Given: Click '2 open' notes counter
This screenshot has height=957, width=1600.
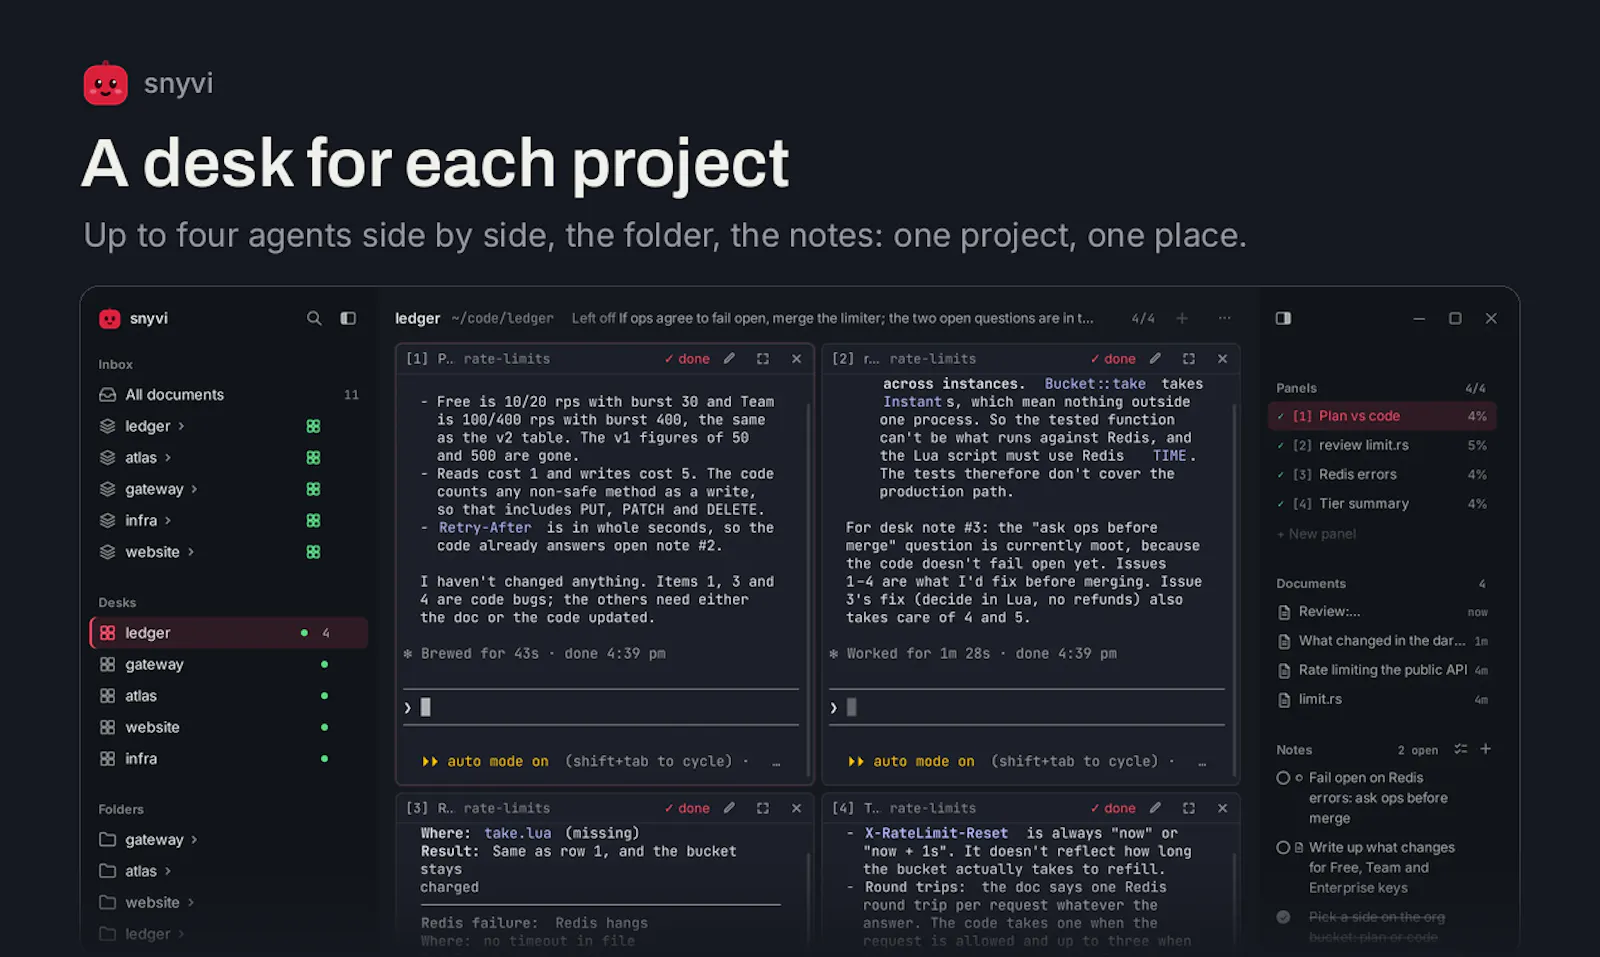Looking at the screenshot, I should click(x=1418, y=750).
